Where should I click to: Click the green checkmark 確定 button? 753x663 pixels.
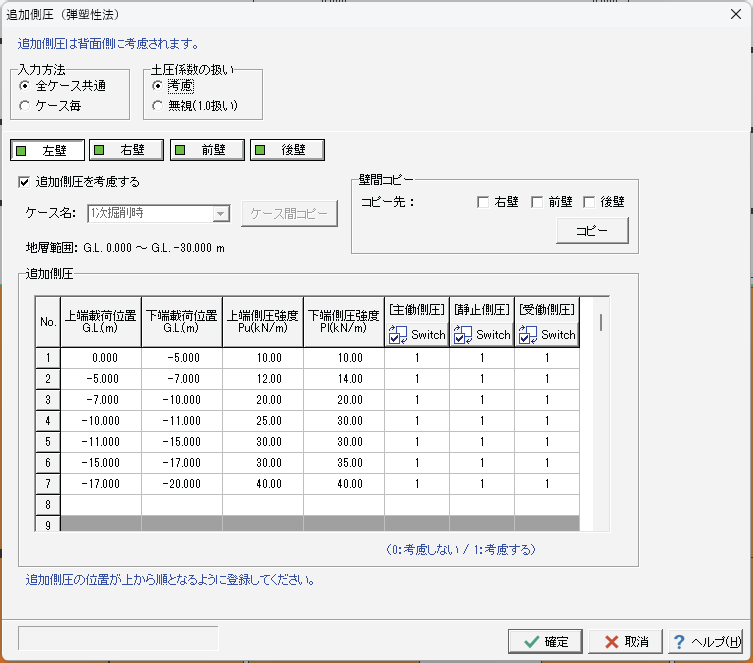(x=545, y=641)
